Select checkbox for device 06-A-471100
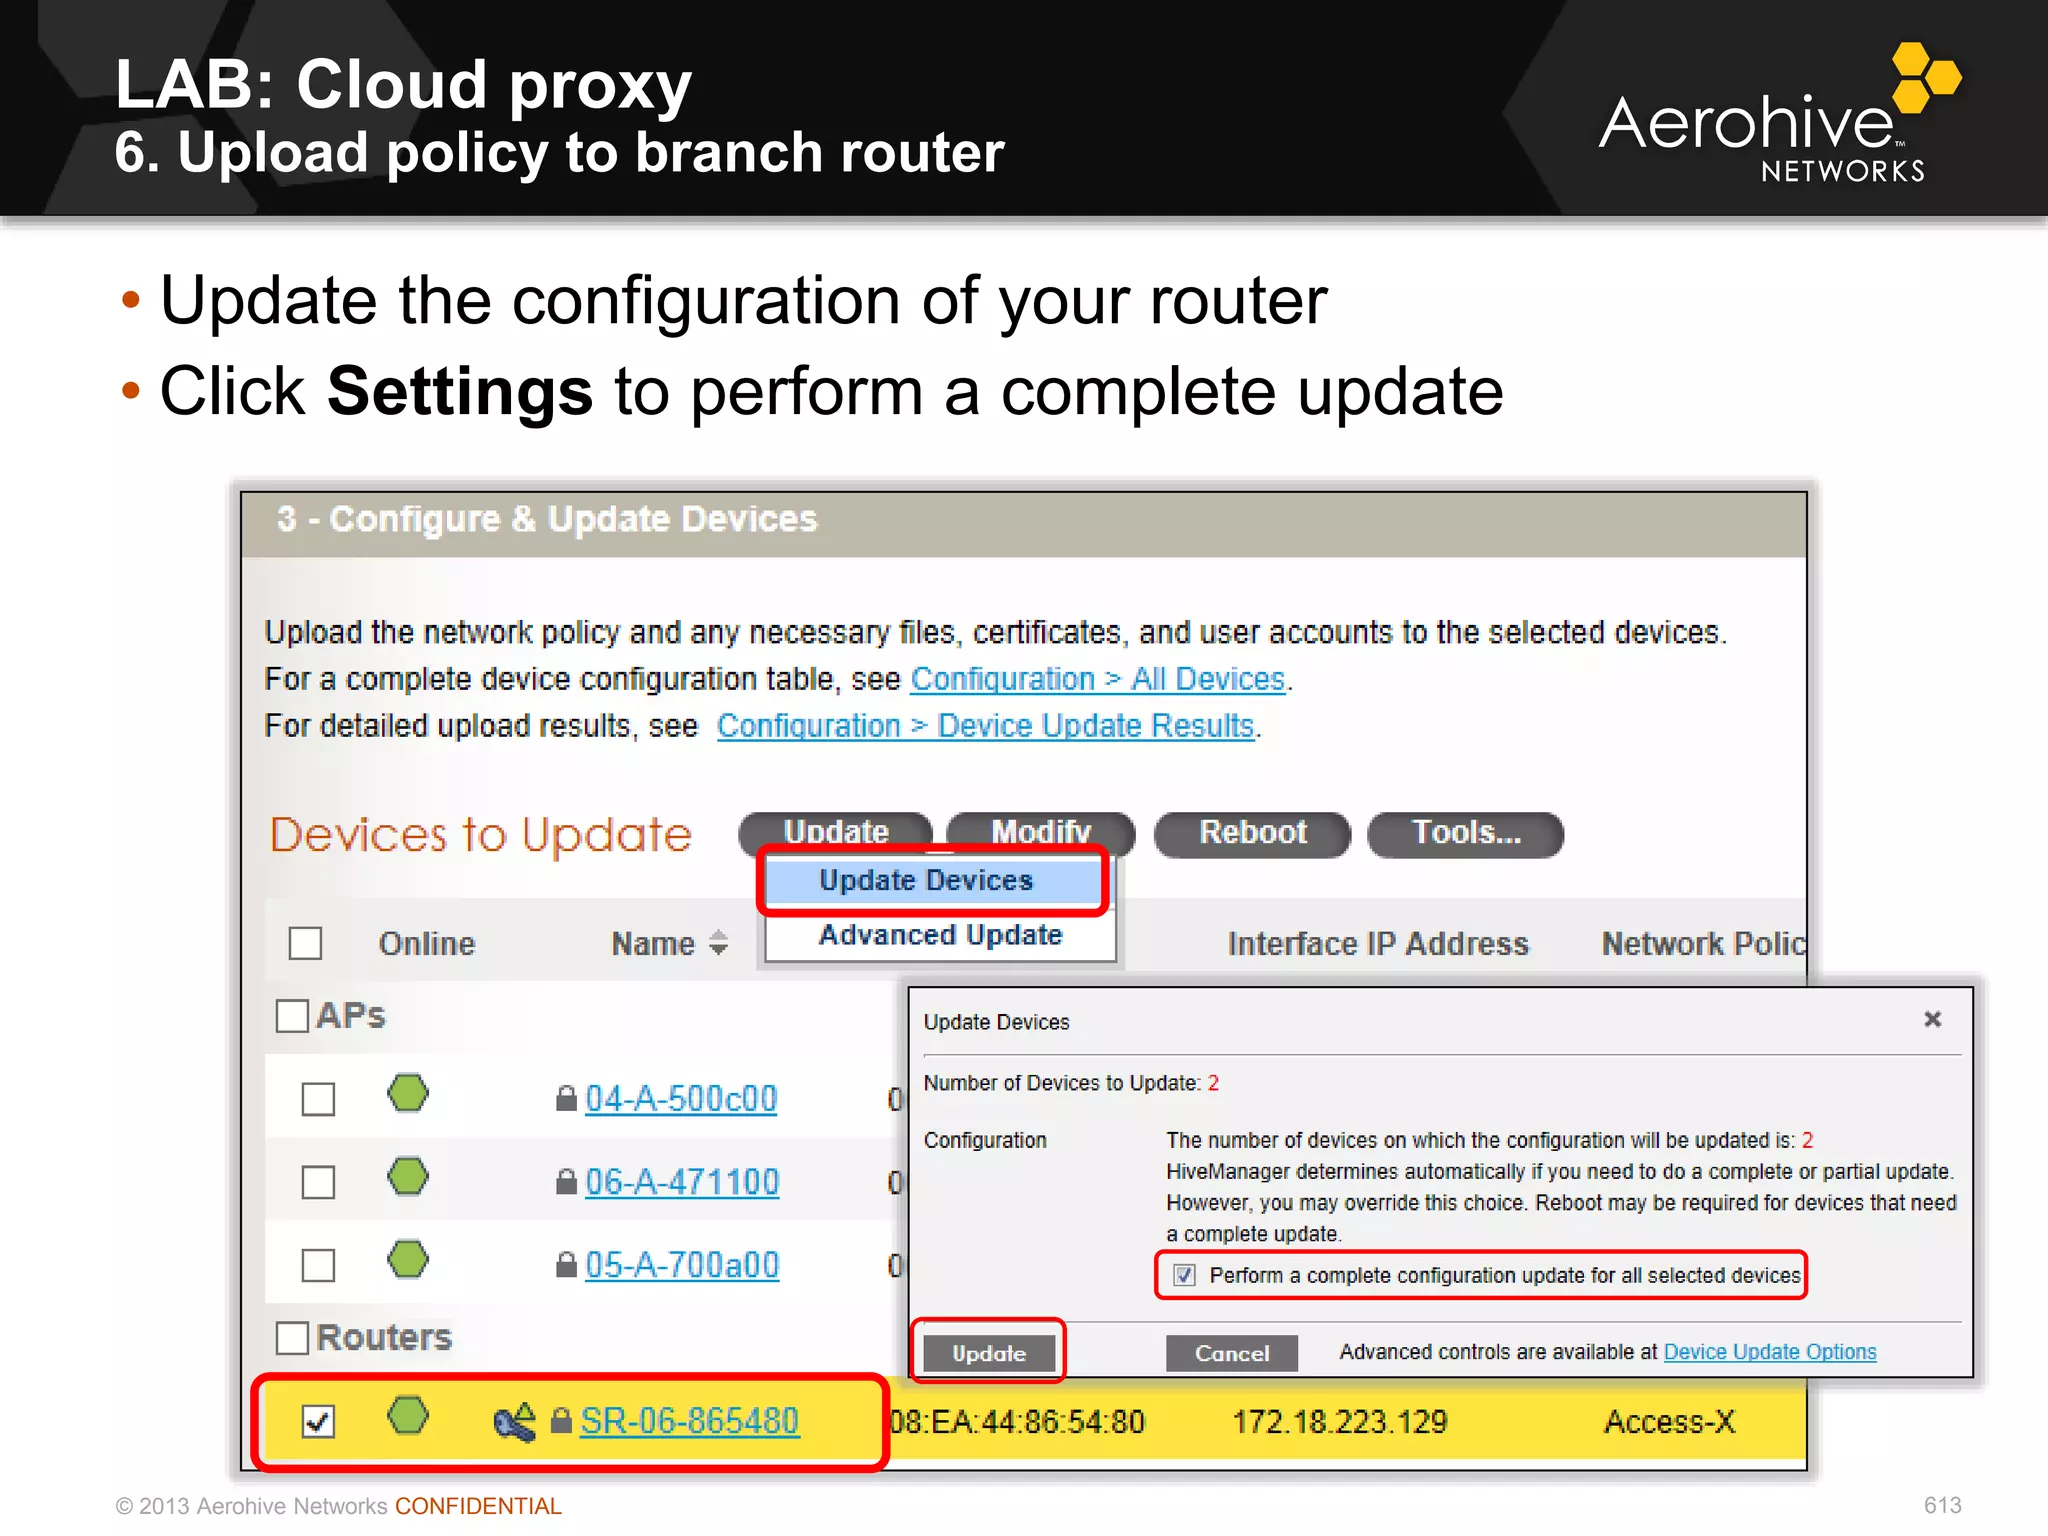2048x1536 pixels. pyautogui.click(x=318, y=1182)
